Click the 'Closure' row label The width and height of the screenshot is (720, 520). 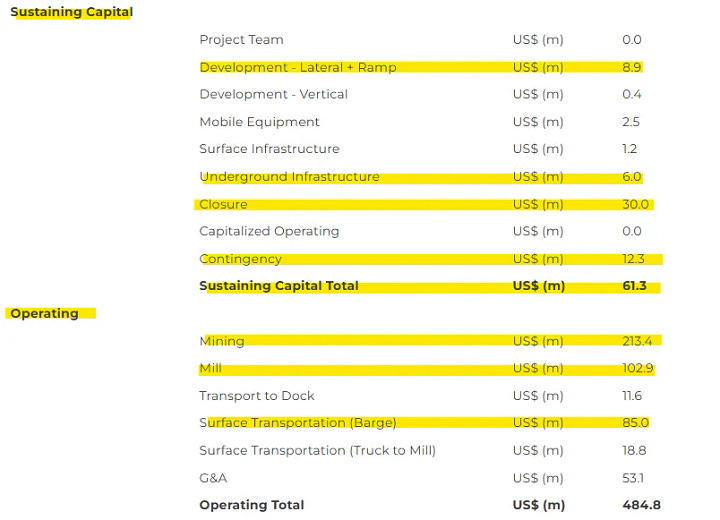223,204
